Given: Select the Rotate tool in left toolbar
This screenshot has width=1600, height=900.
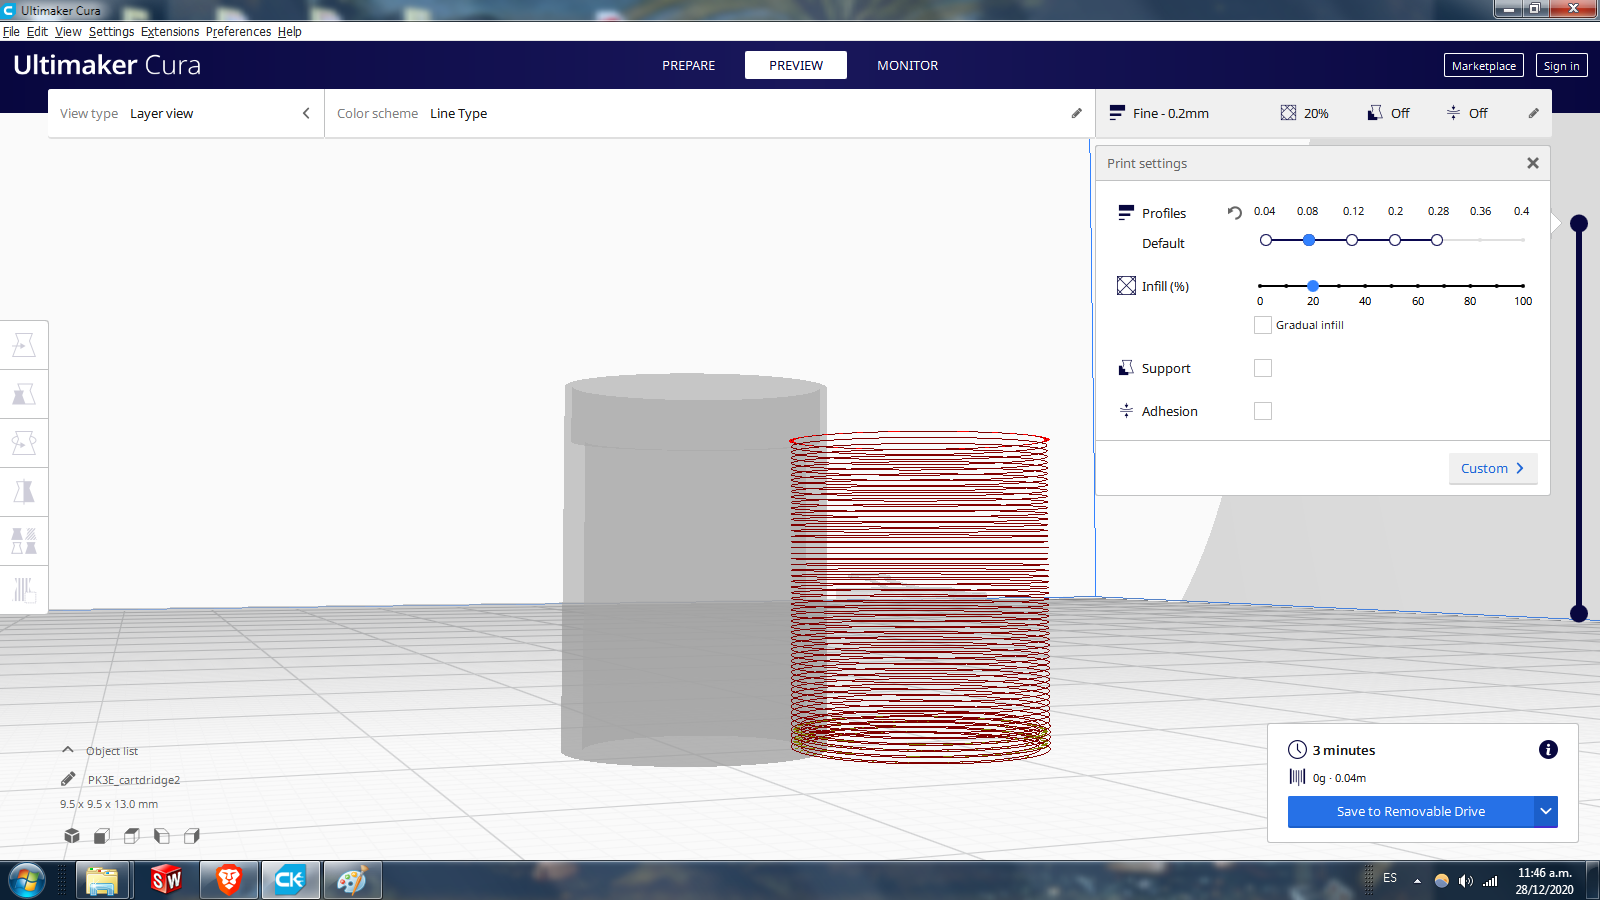Looking at the screenshot, I should tap(24, 443).
